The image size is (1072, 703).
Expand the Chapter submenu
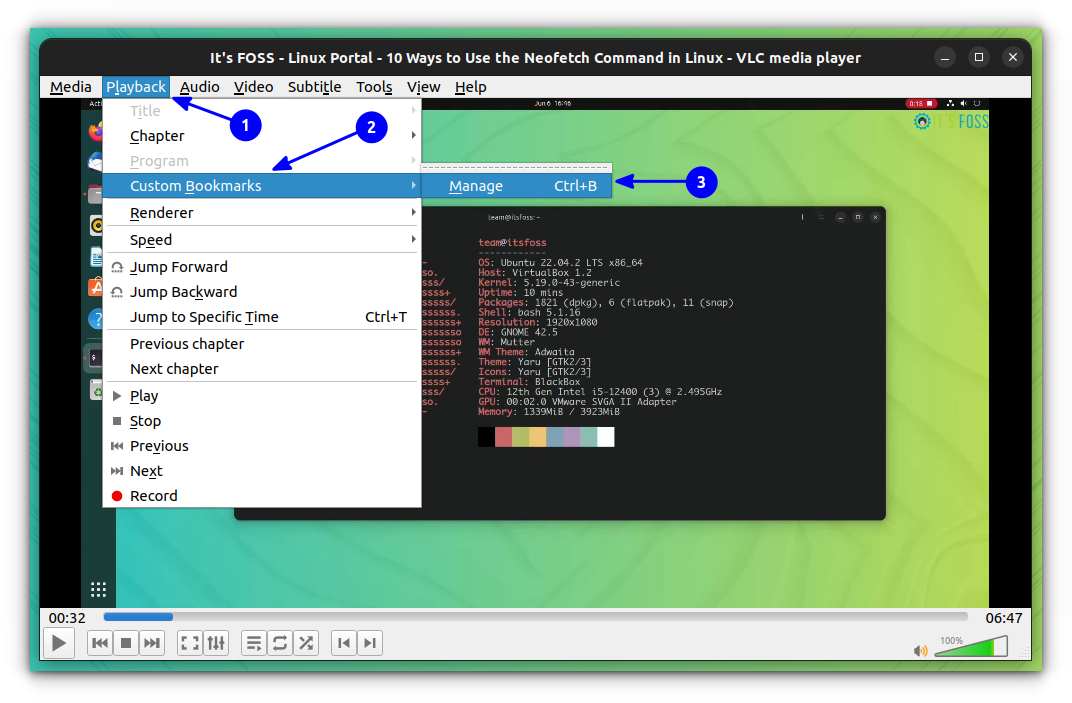pyautogui.click(x=157, y=136)
